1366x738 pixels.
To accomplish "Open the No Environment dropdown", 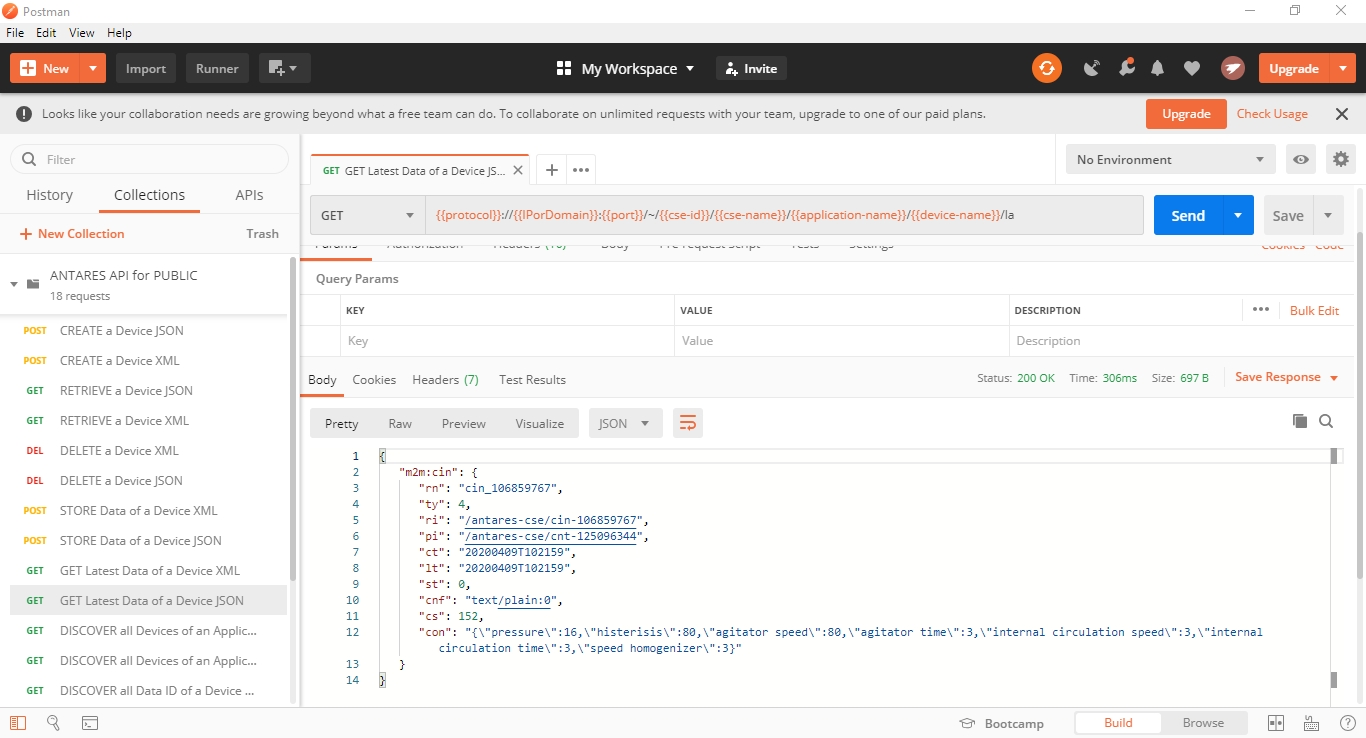I will 1169,159.
